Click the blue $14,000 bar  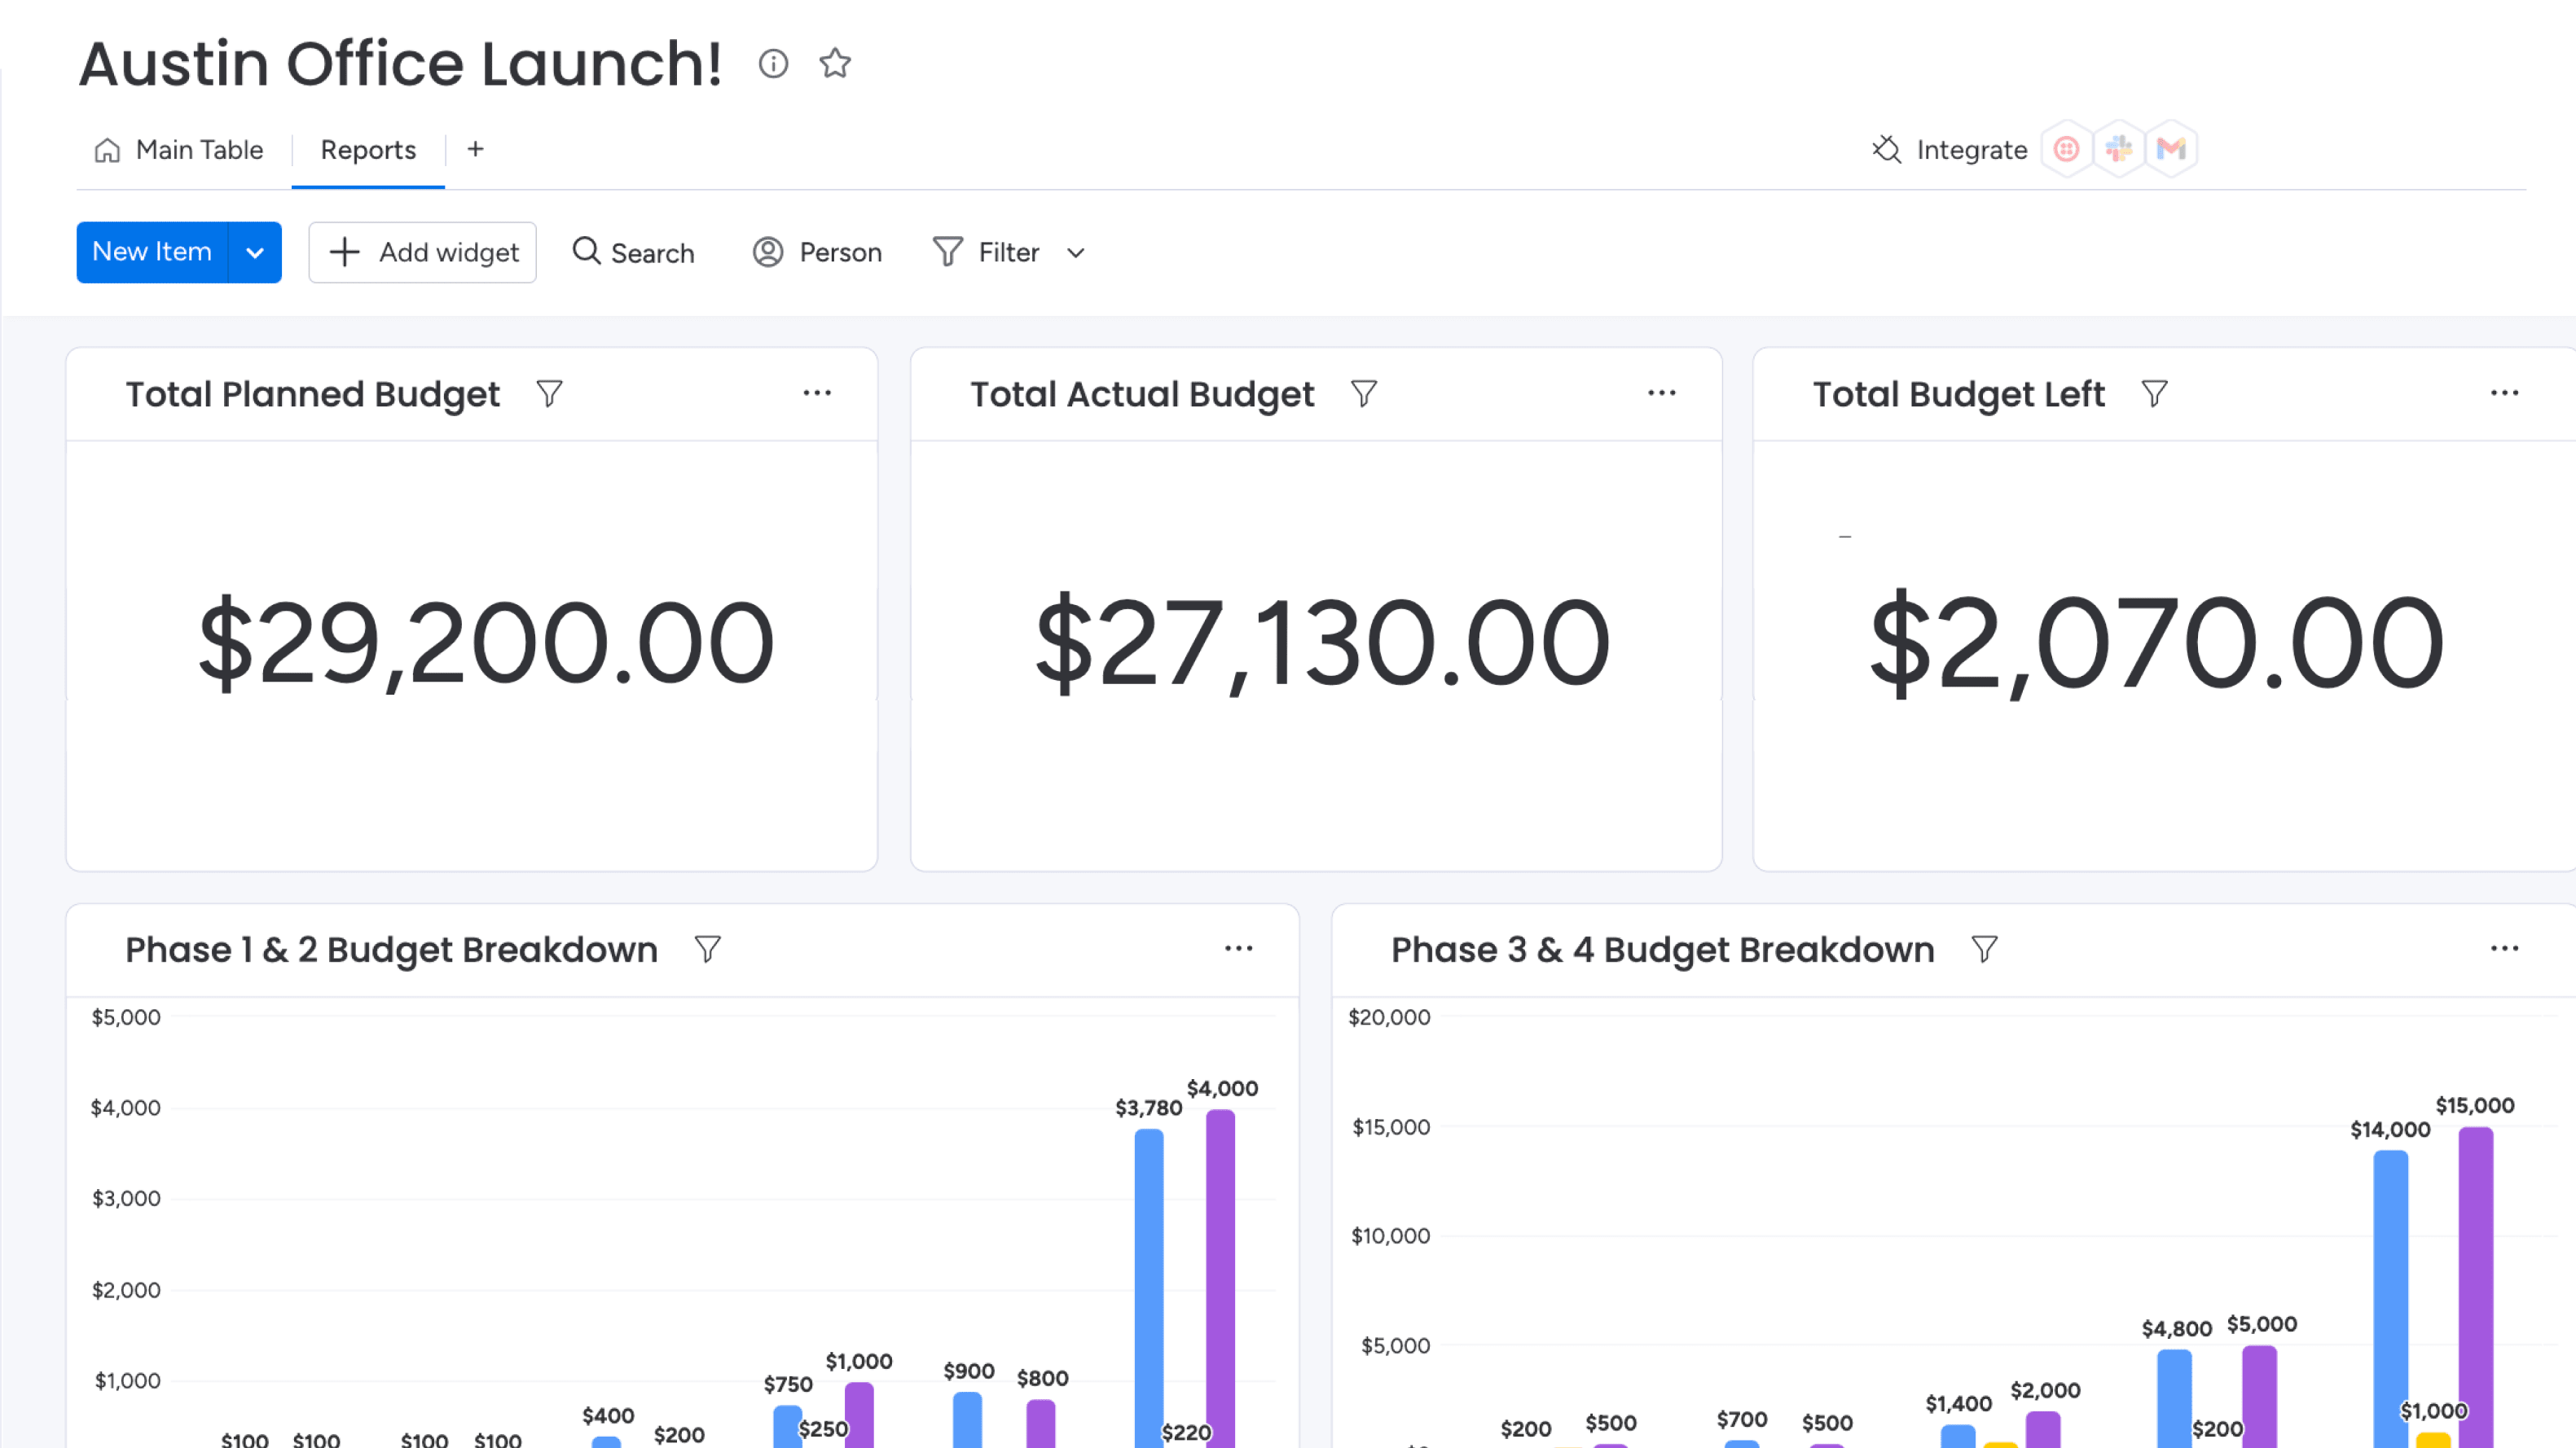[x=2390, y=1298]
